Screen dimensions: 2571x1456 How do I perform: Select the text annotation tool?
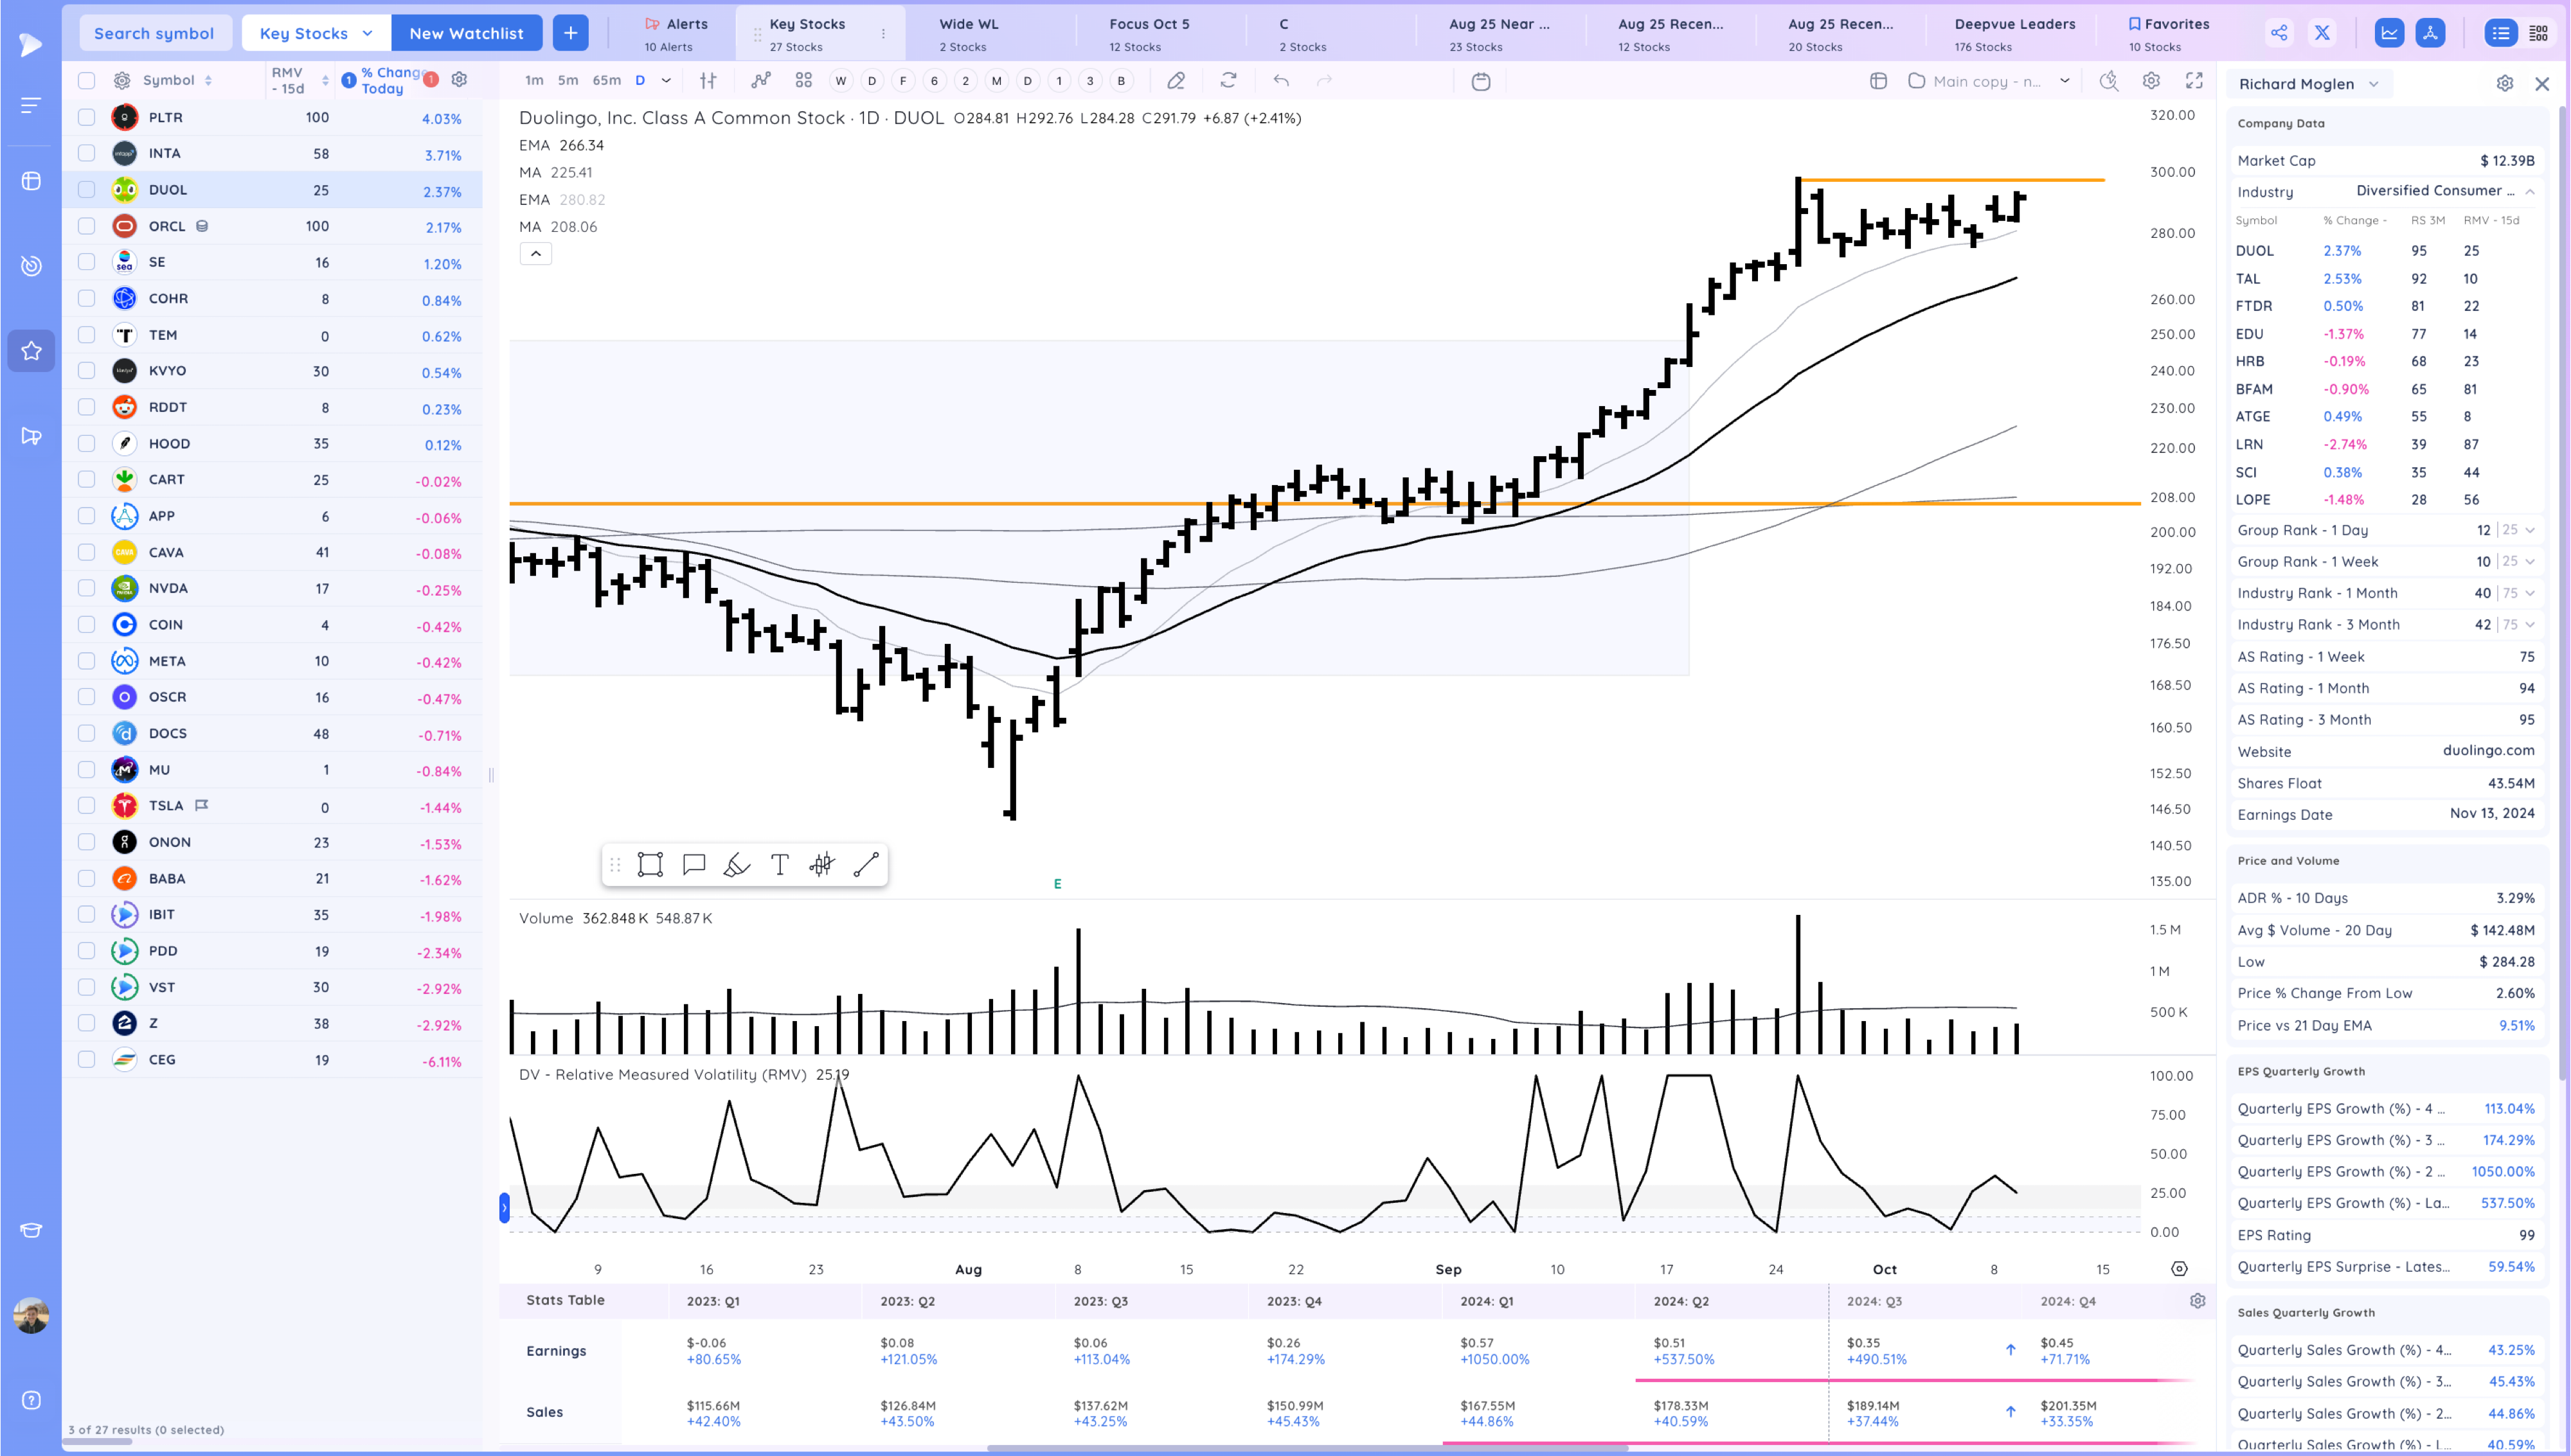780,865
